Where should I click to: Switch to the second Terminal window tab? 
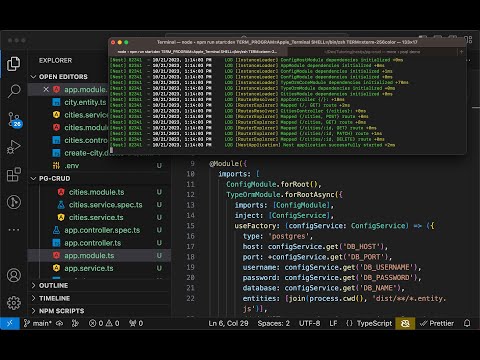[x=372, y=52]
